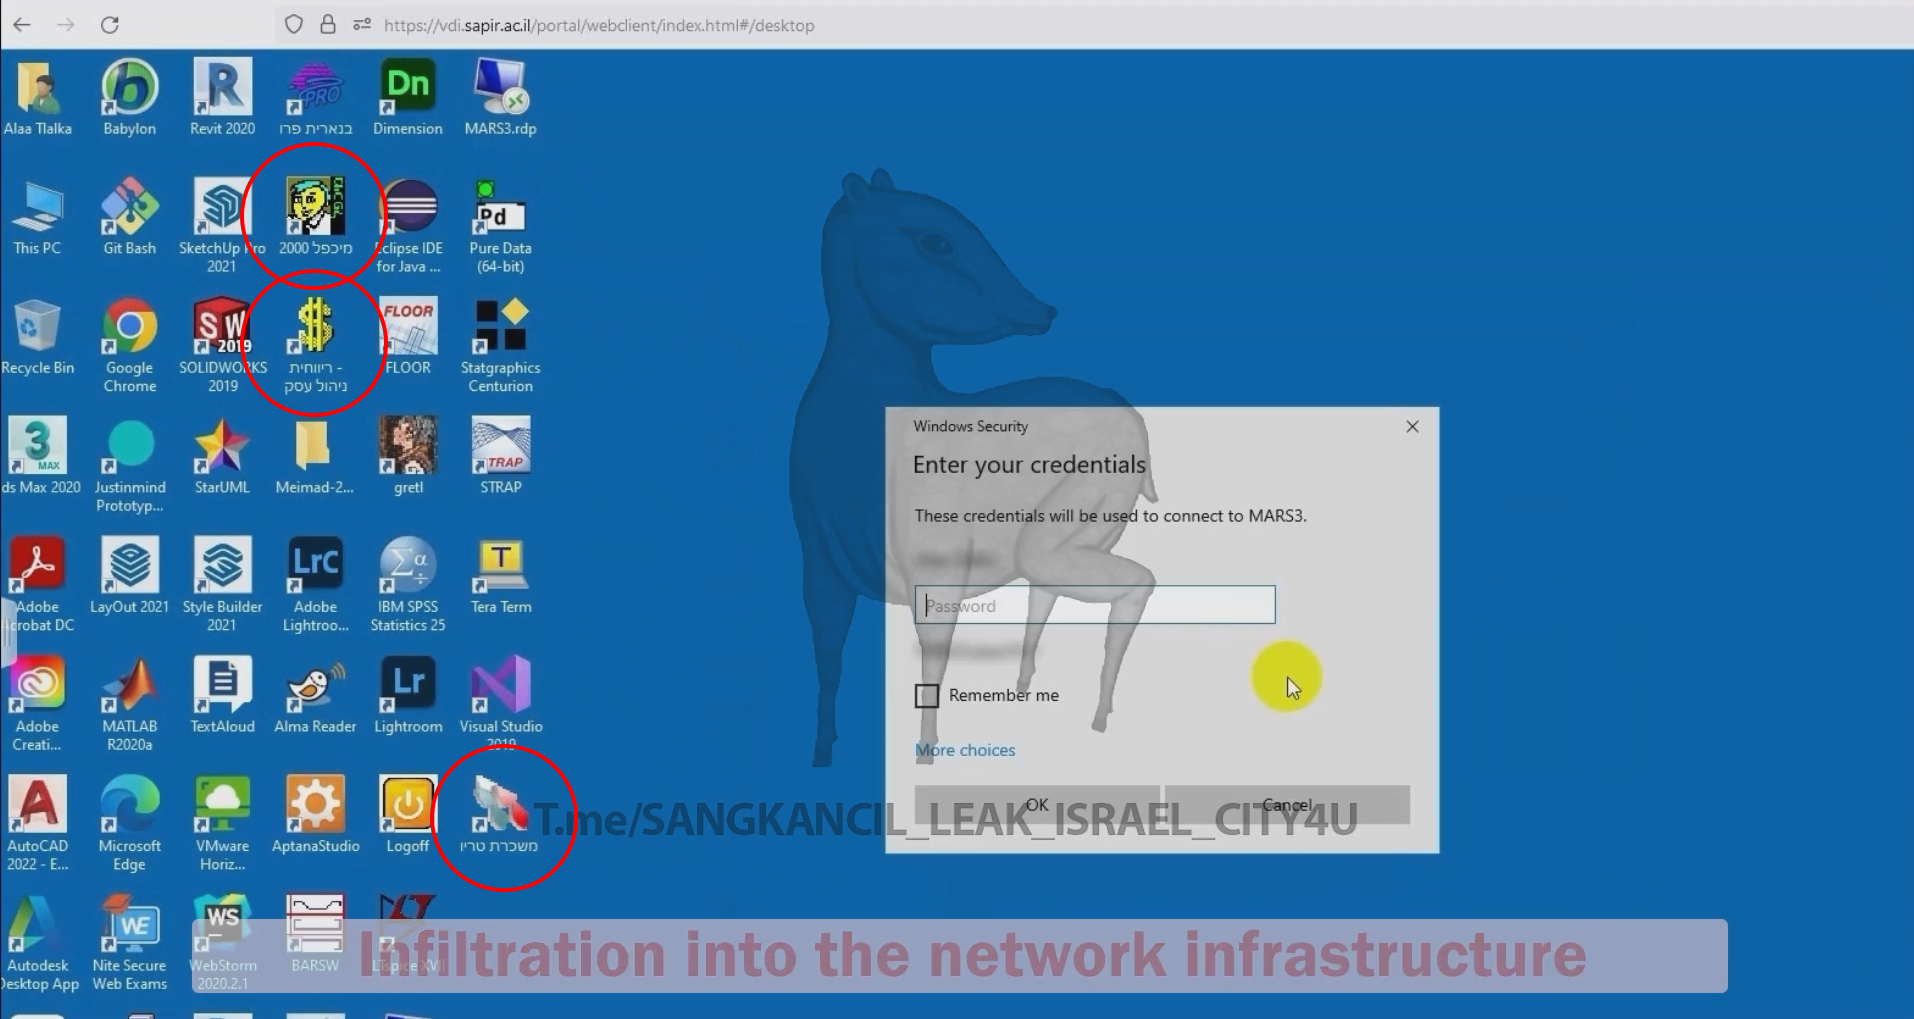Cancel the Windows Security dialog
This screenshot has width=1914, height=1019.
[1287, 804]
